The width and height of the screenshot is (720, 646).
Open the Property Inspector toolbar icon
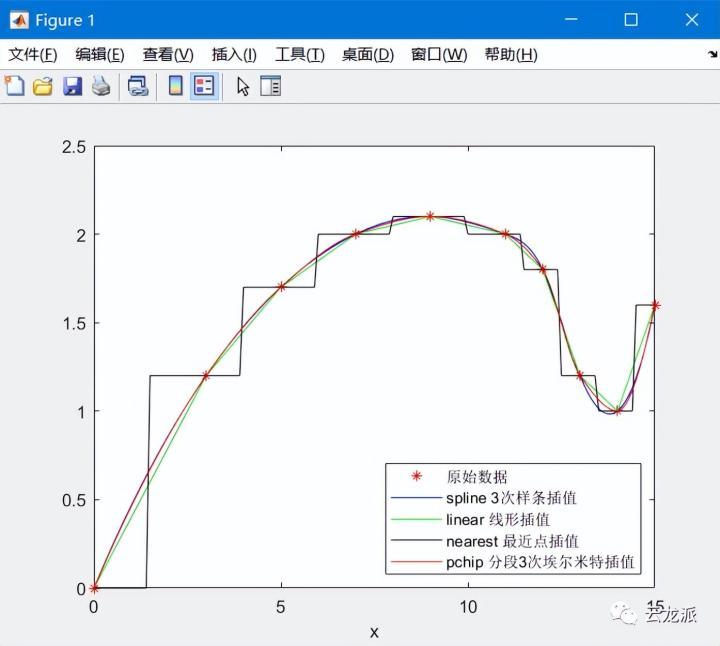pyautogui.click(x=270, y=86)
